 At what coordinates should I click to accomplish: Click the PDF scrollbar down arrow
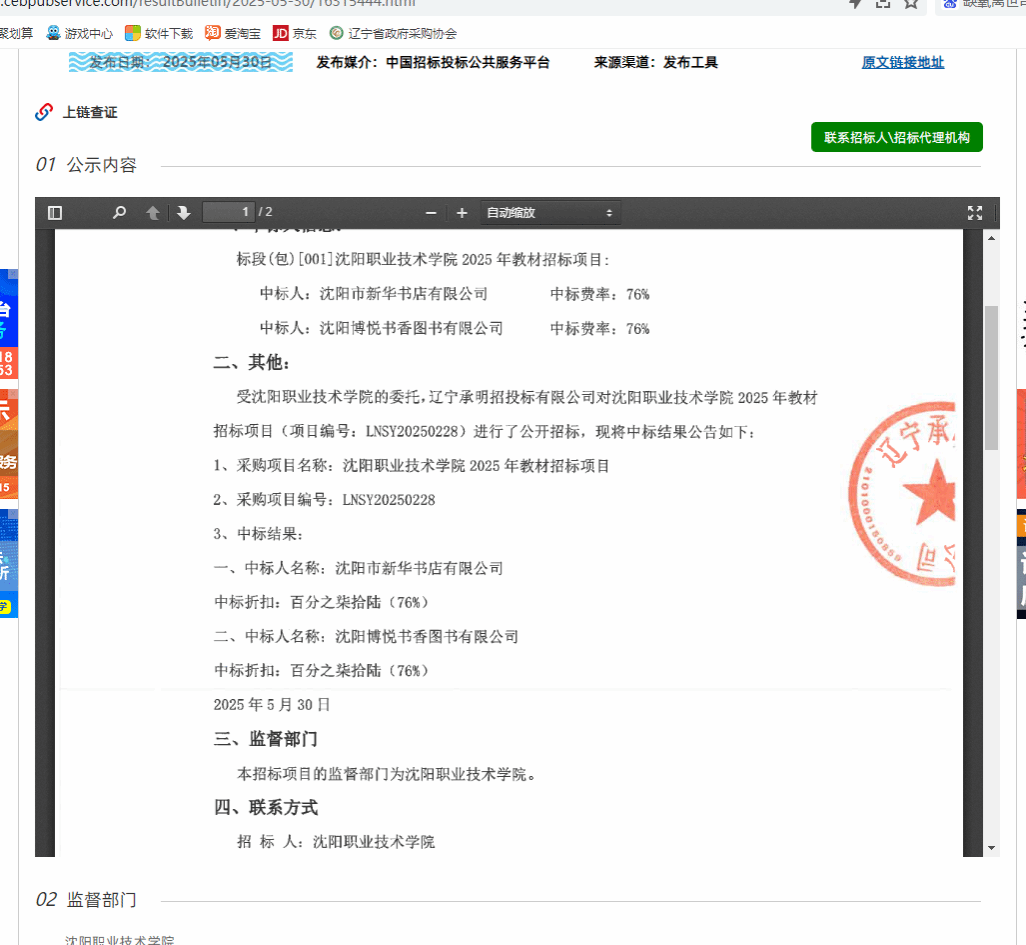coord(991,848)
